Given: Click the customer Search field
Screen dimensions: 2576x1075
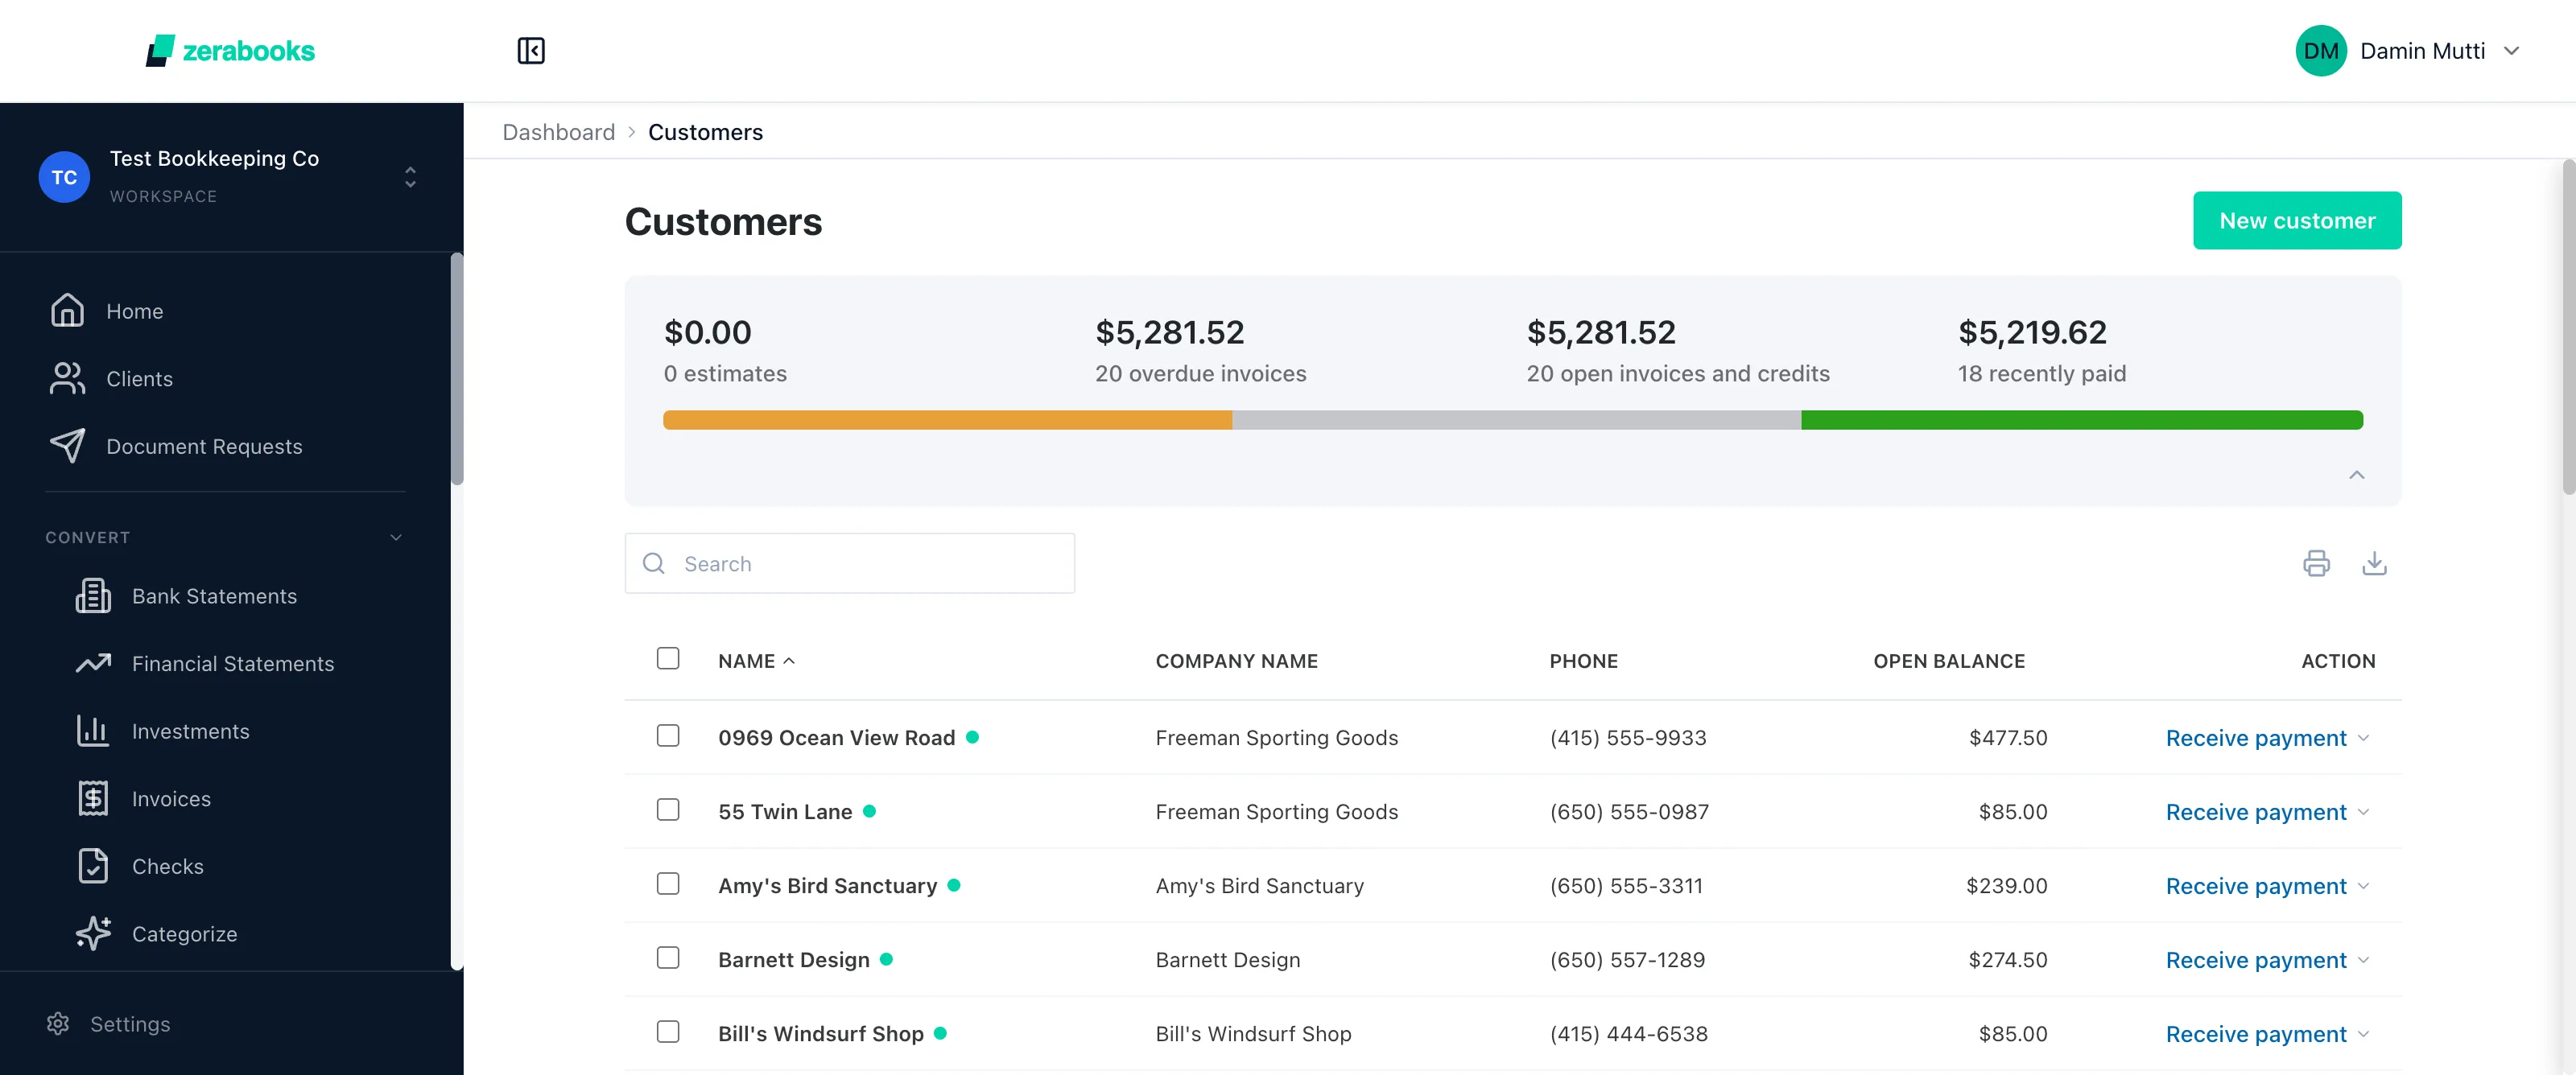Looking at the screenshot, I should [850, 564].
